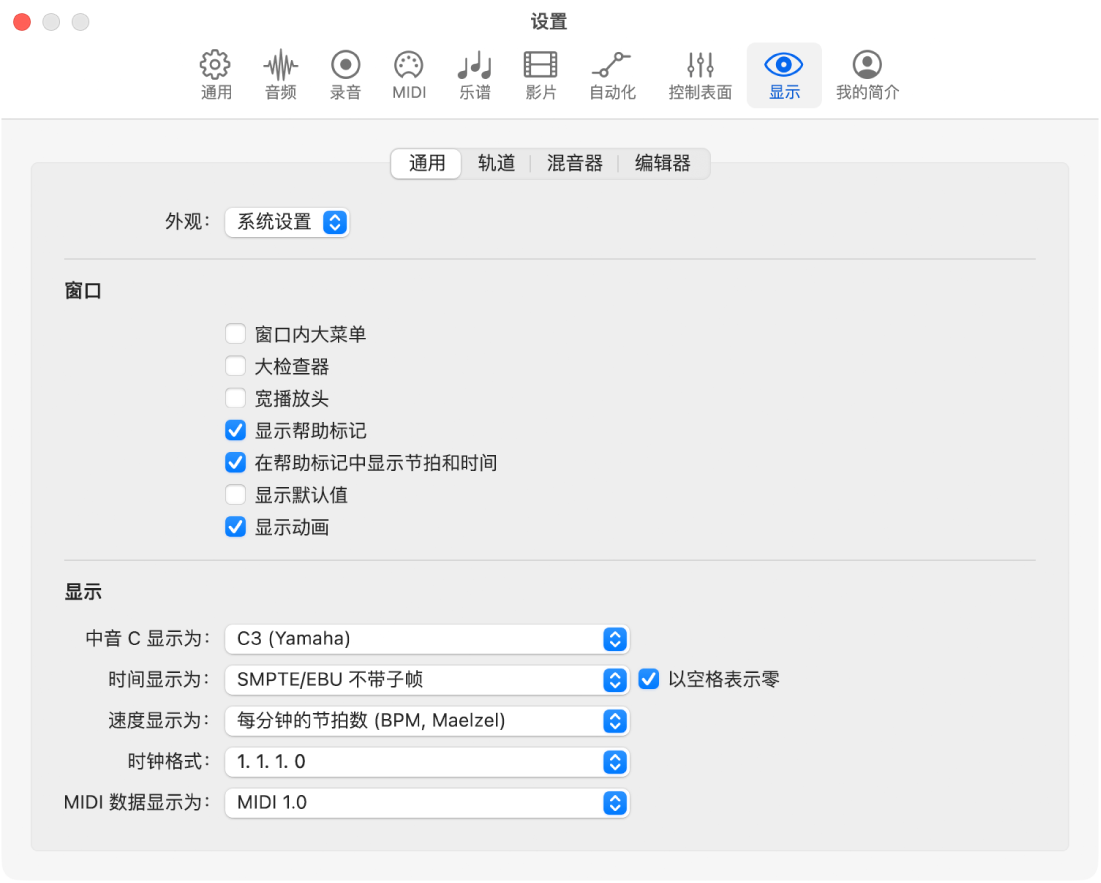Enable the 显示默认值 option
This screenshot has width=1101, height=883.
pyautogui.click(x=235, y=494)
